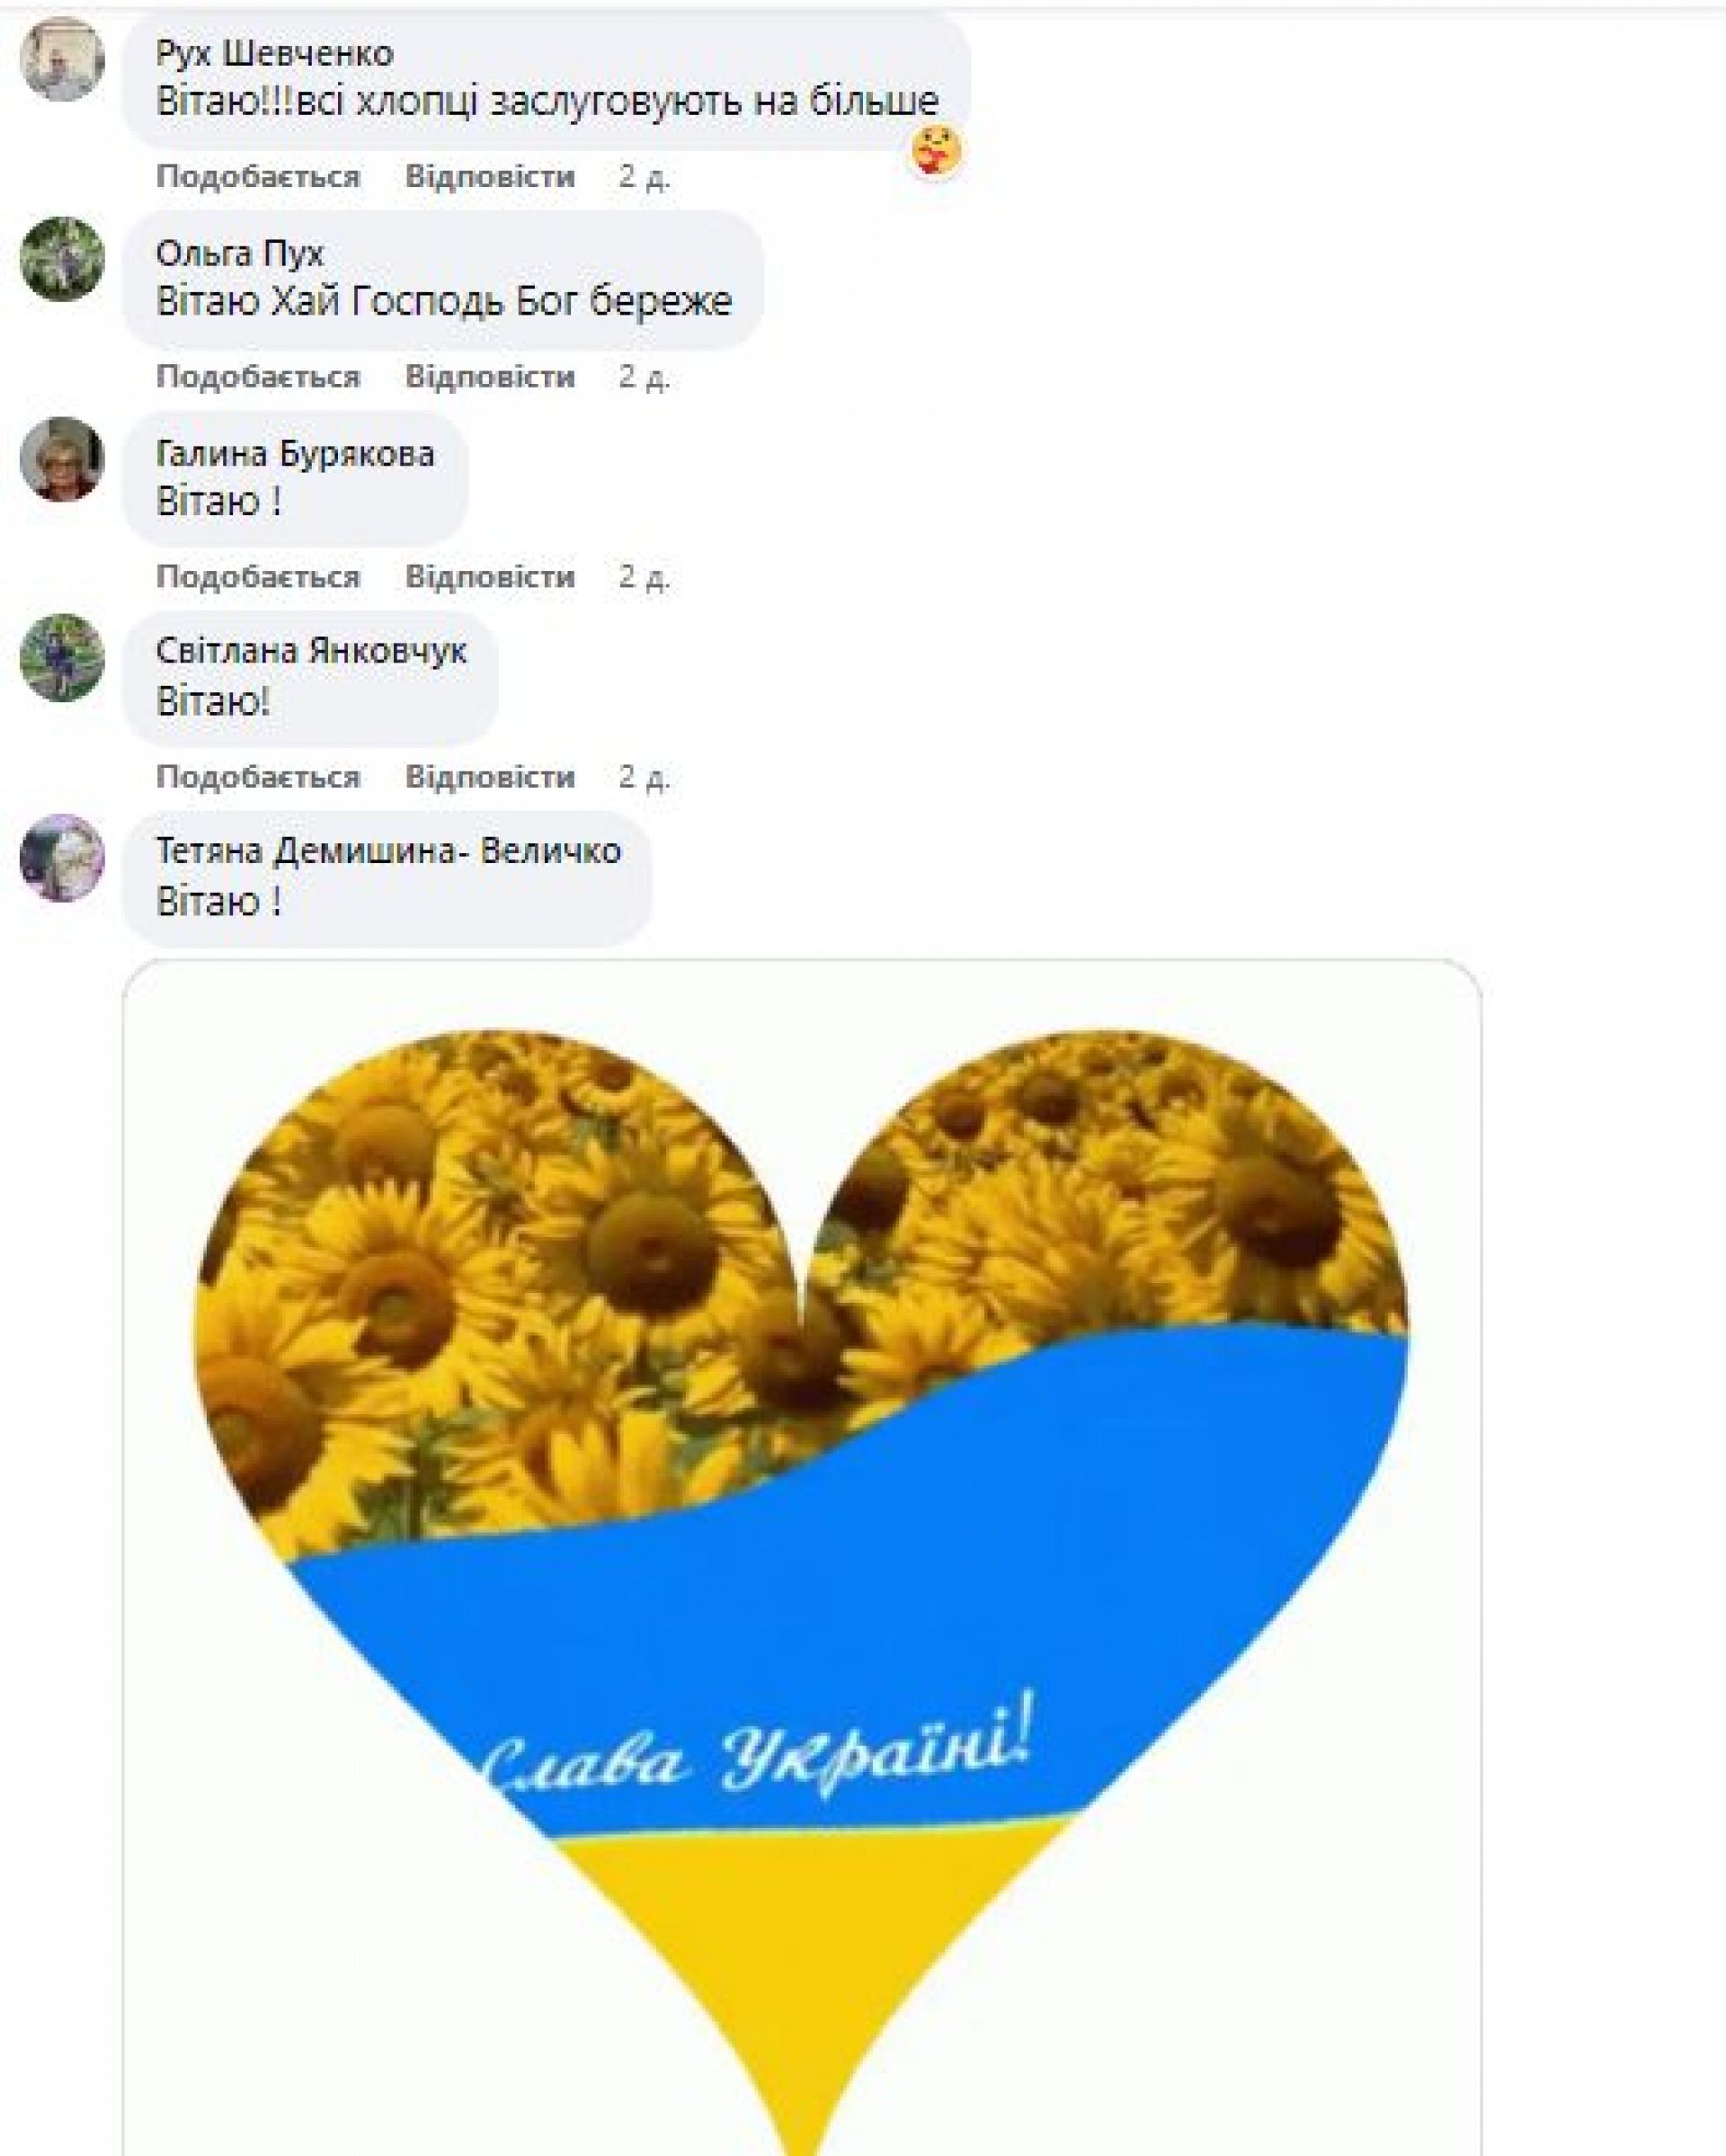Image resolution: width=1726 pixels, height=2156 pixels.
Task: Open Ольга Пух's profile avatar
Action: pos(62,259)
